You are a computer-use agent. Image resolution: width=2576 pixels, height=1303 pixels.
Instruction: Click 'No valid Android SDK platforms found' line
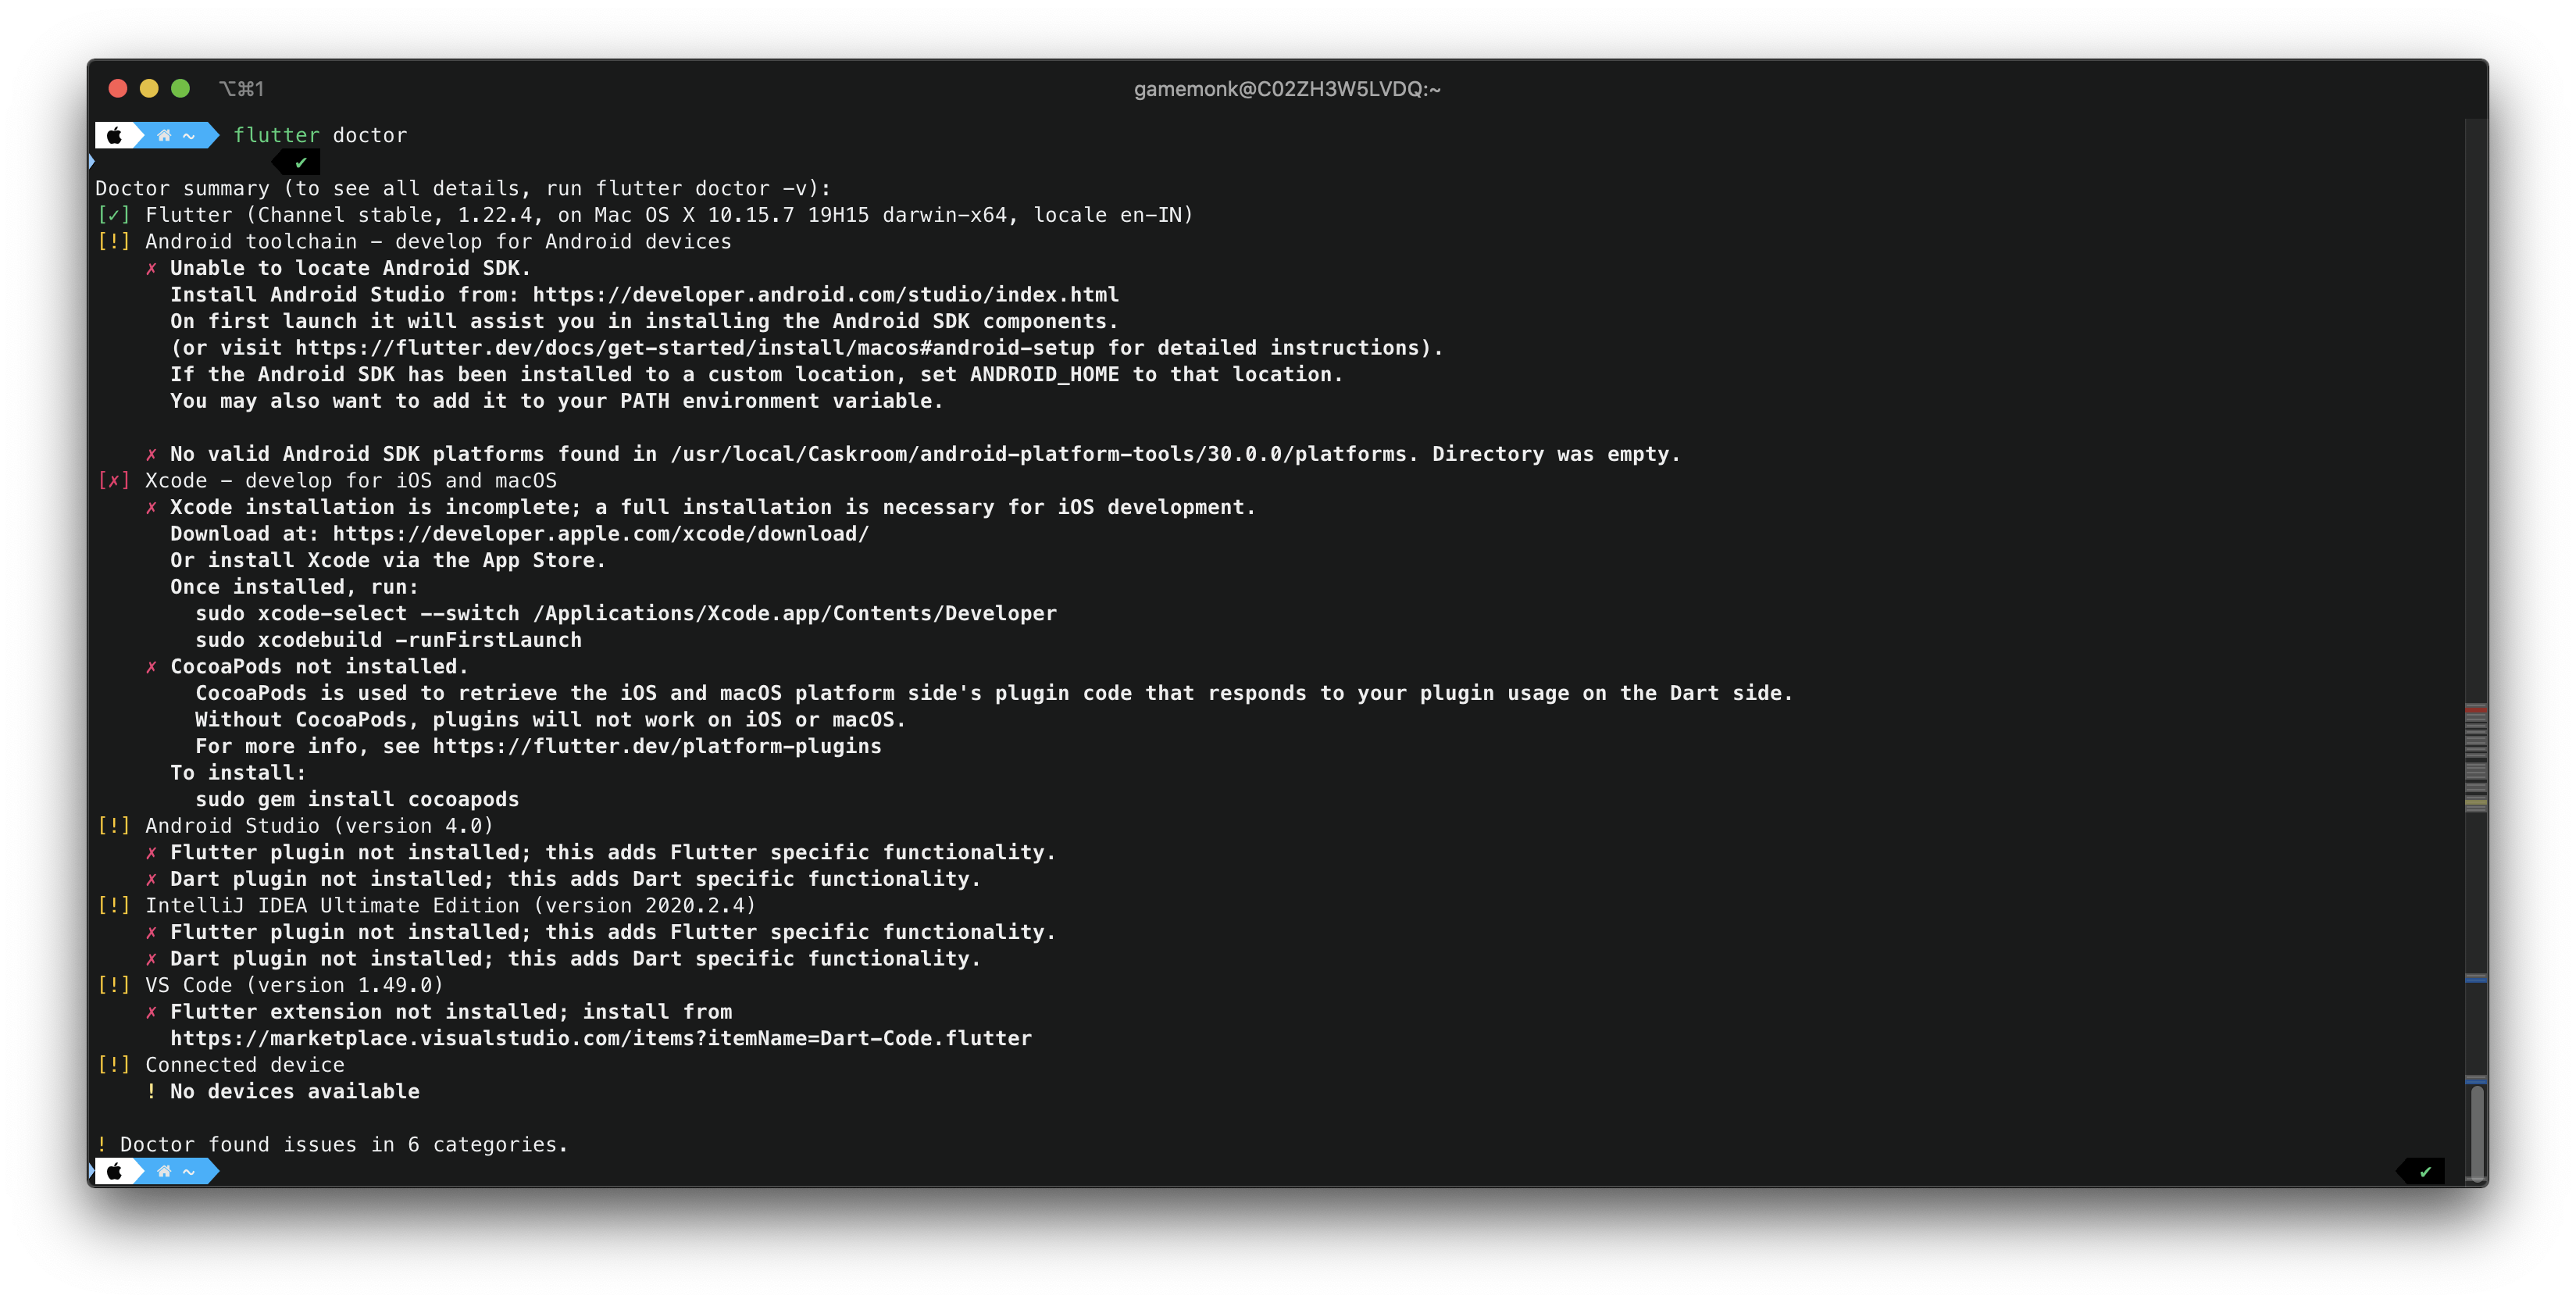click(x=925, y=454)
